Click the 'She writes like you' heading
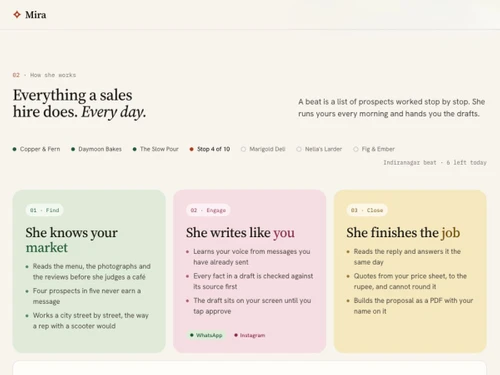Viewport: 500px width, 375px height. [x=240, y=233]
